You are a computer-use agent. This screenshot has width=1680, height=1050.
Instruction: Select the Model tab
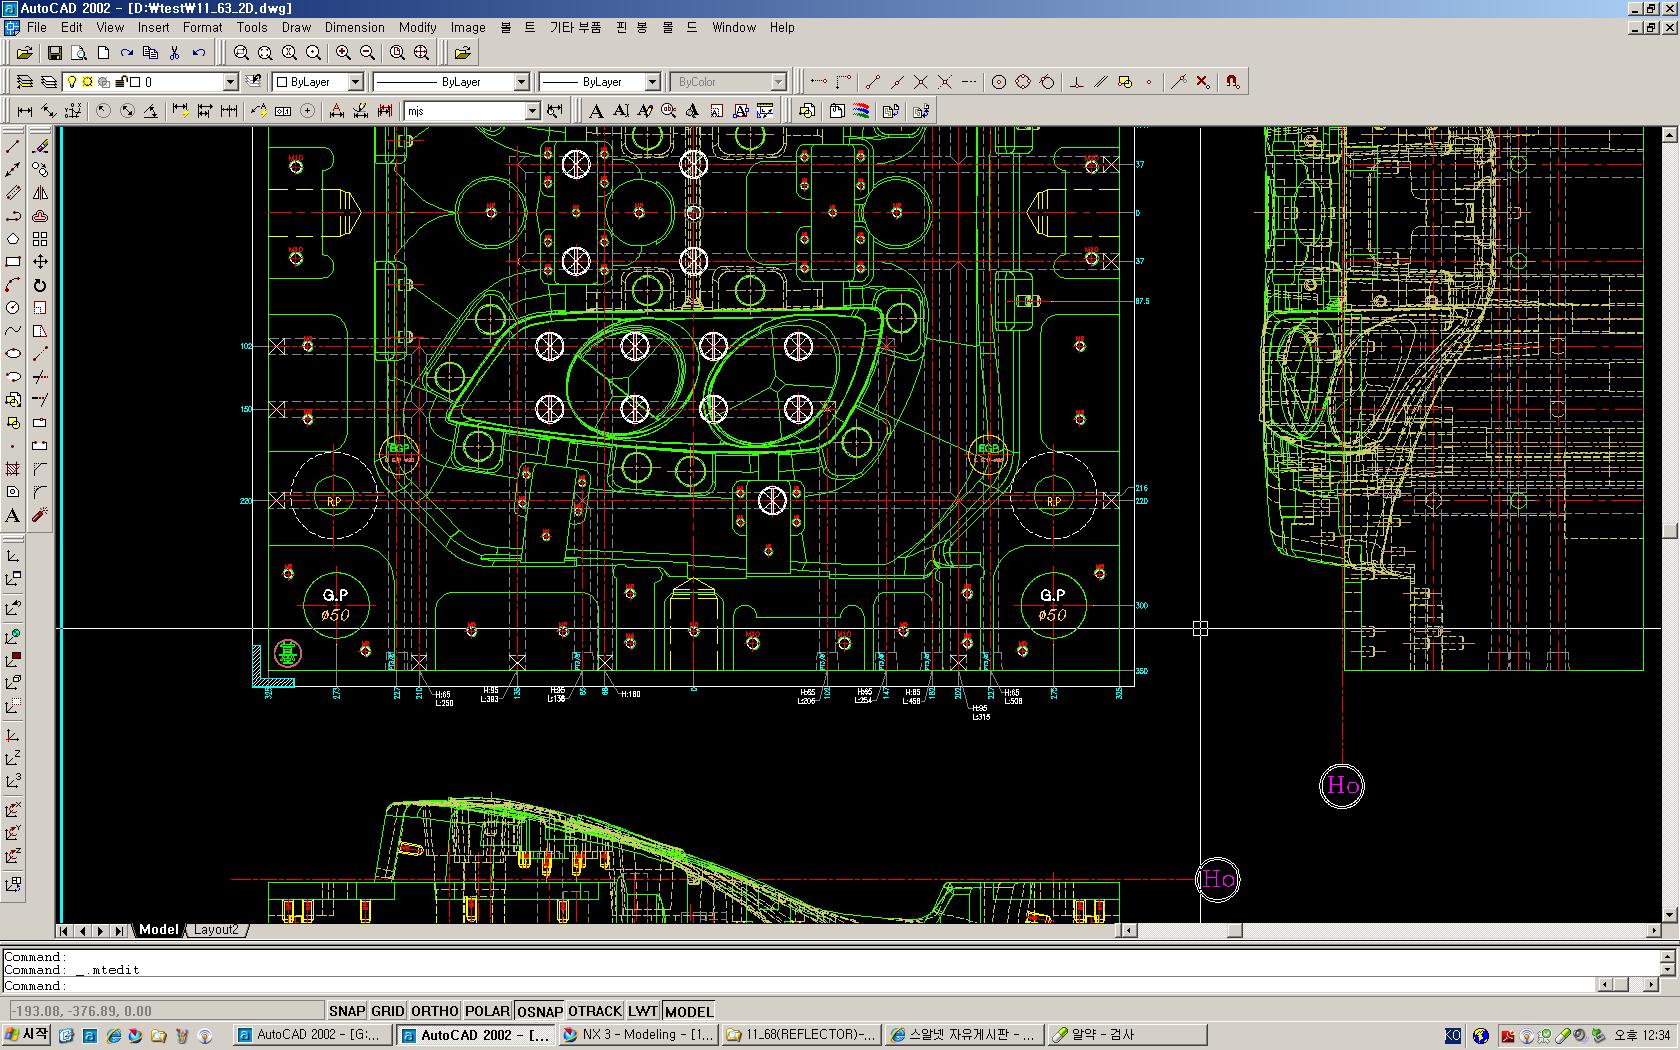159,929
